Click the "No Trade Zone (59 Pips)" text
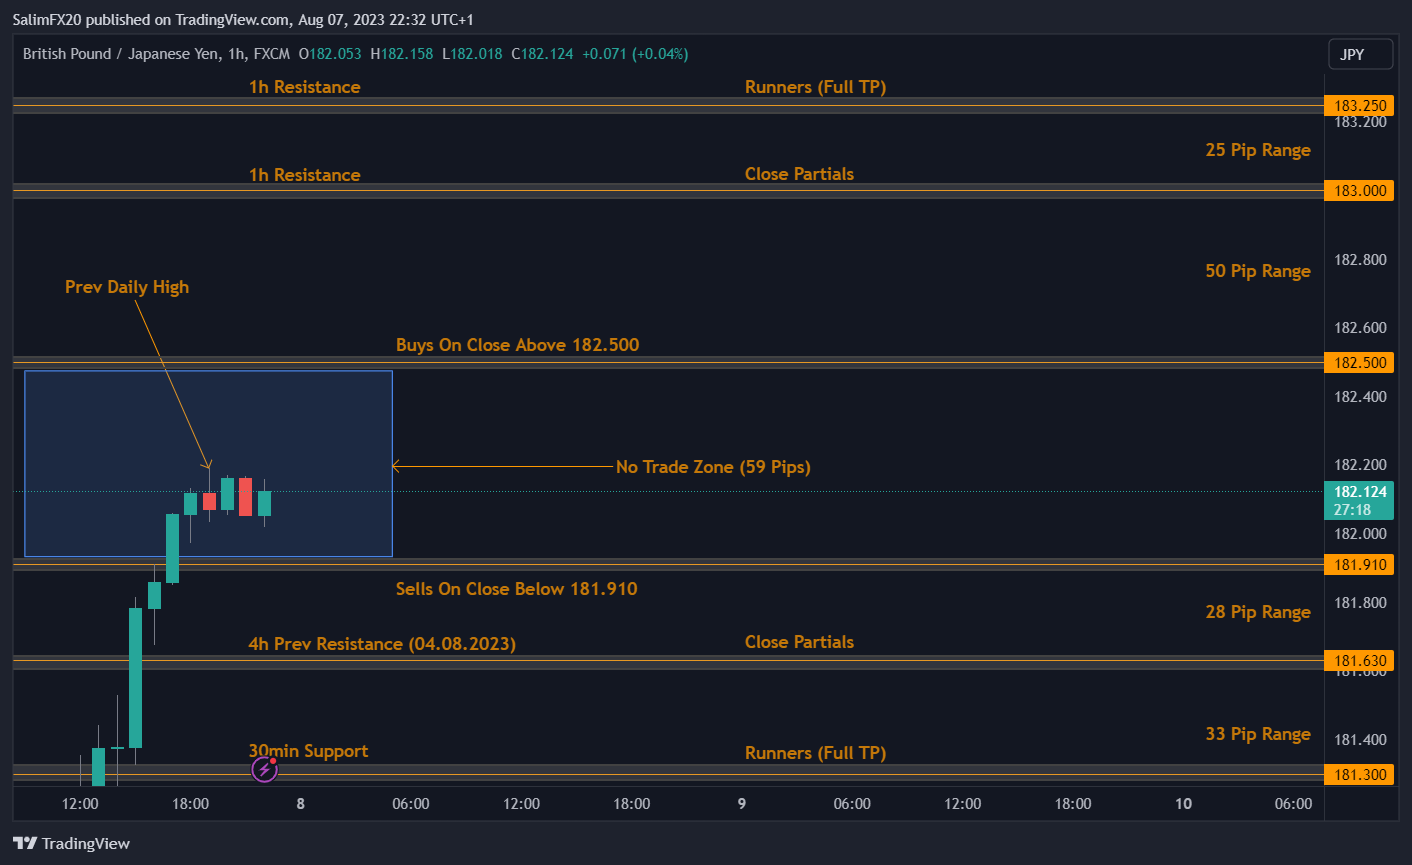This screenshot has width=1412, height=865. pyautogui.click(x=713, y=467)
